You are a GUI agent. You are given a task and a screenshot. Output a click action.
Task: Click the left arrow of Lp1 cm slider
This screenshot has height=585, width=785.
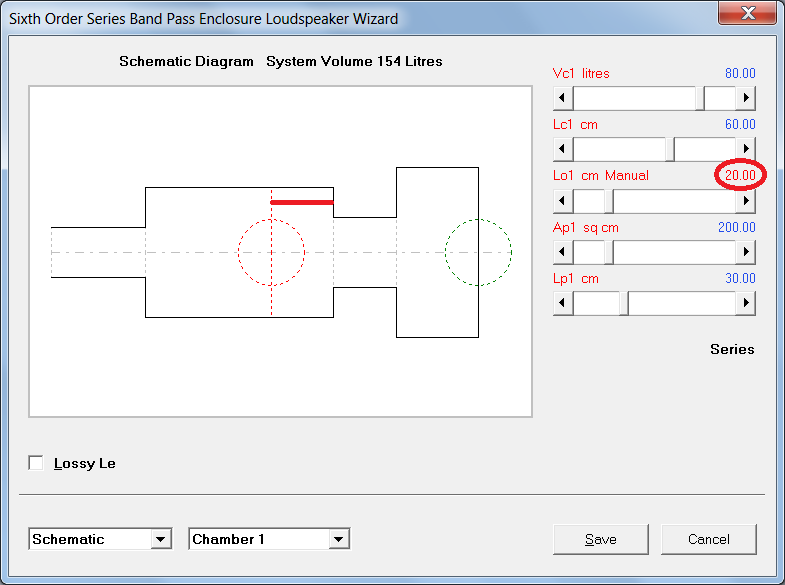click(563, 303)
